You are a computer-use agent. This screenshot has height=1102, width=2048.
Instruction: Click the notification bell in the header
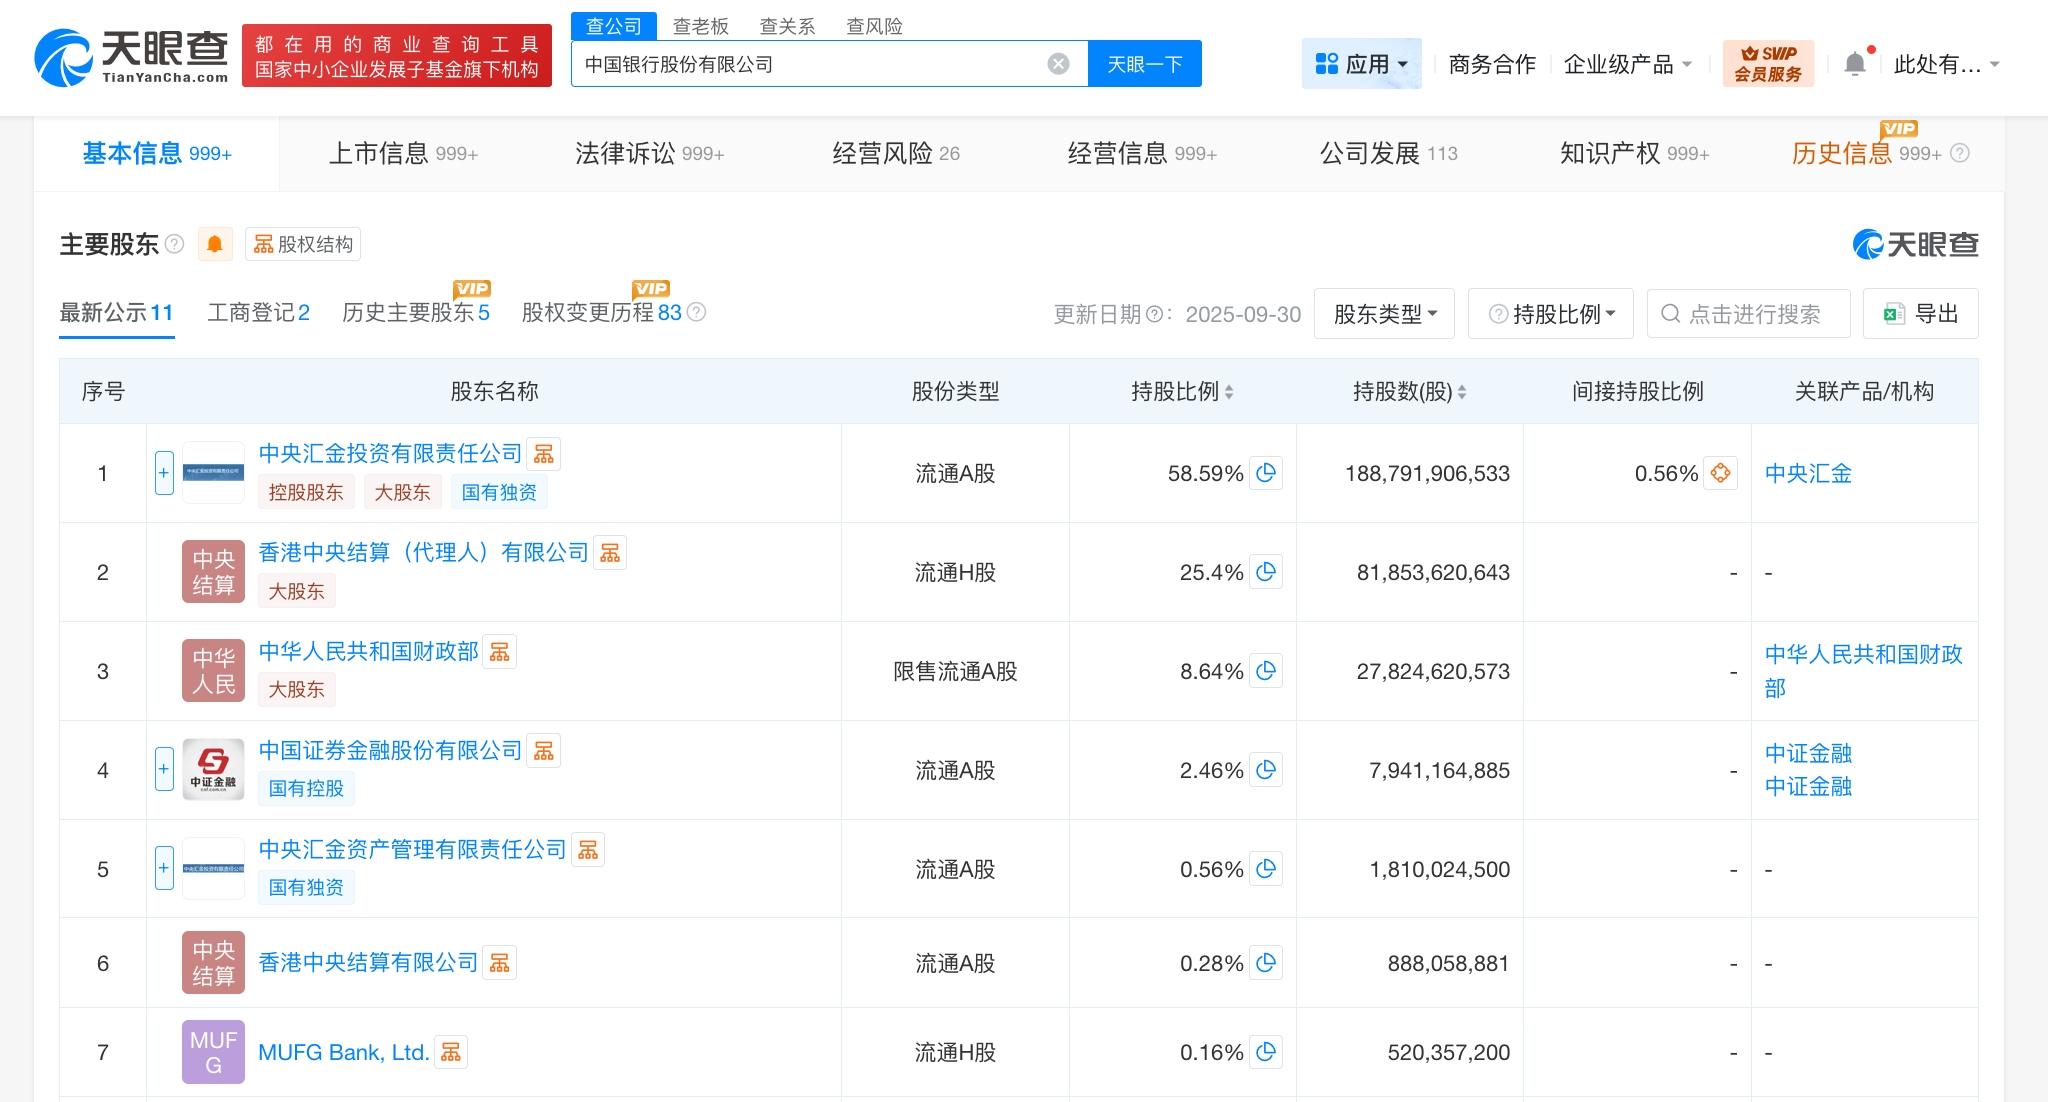point(1854,64)
